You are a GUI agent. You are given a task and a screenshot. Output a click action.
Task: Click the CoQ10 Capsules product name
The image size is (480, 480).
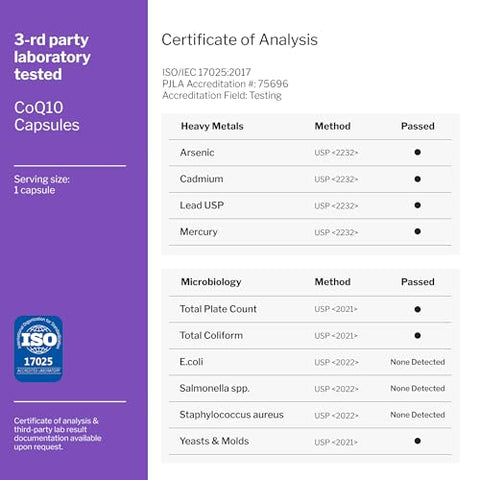click(x=47, y=116)
